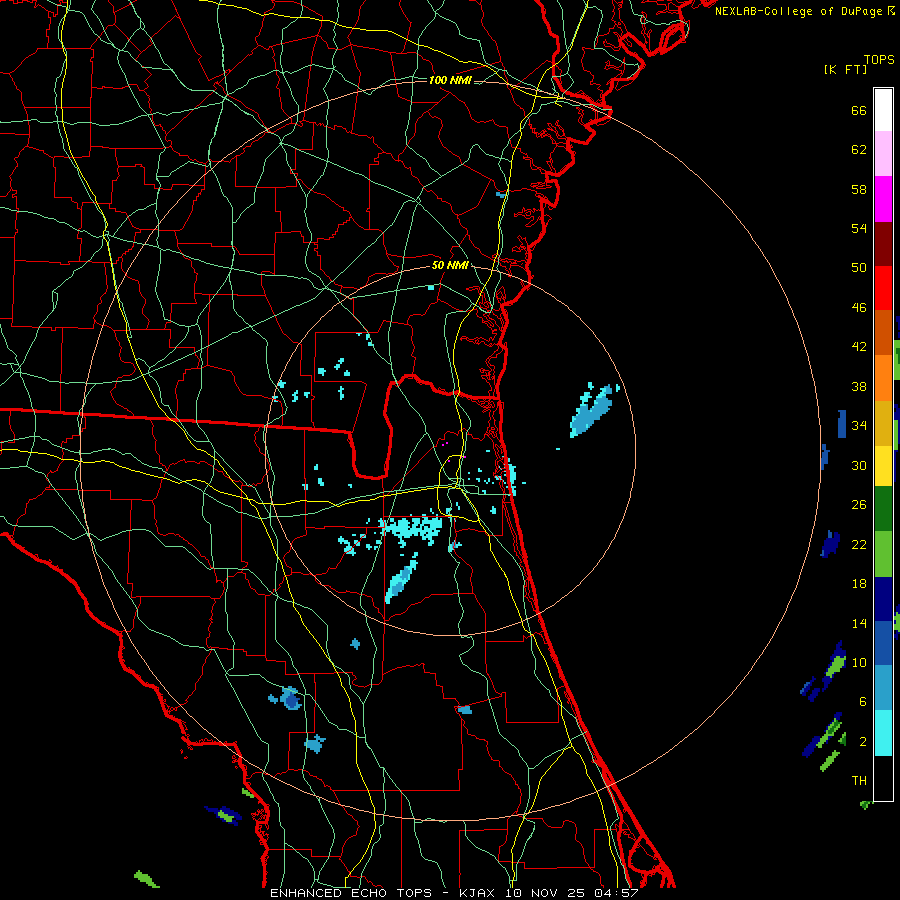Click the white swatch in the tops legend
This screenshot has width=900, height=900.
point(883,110)
